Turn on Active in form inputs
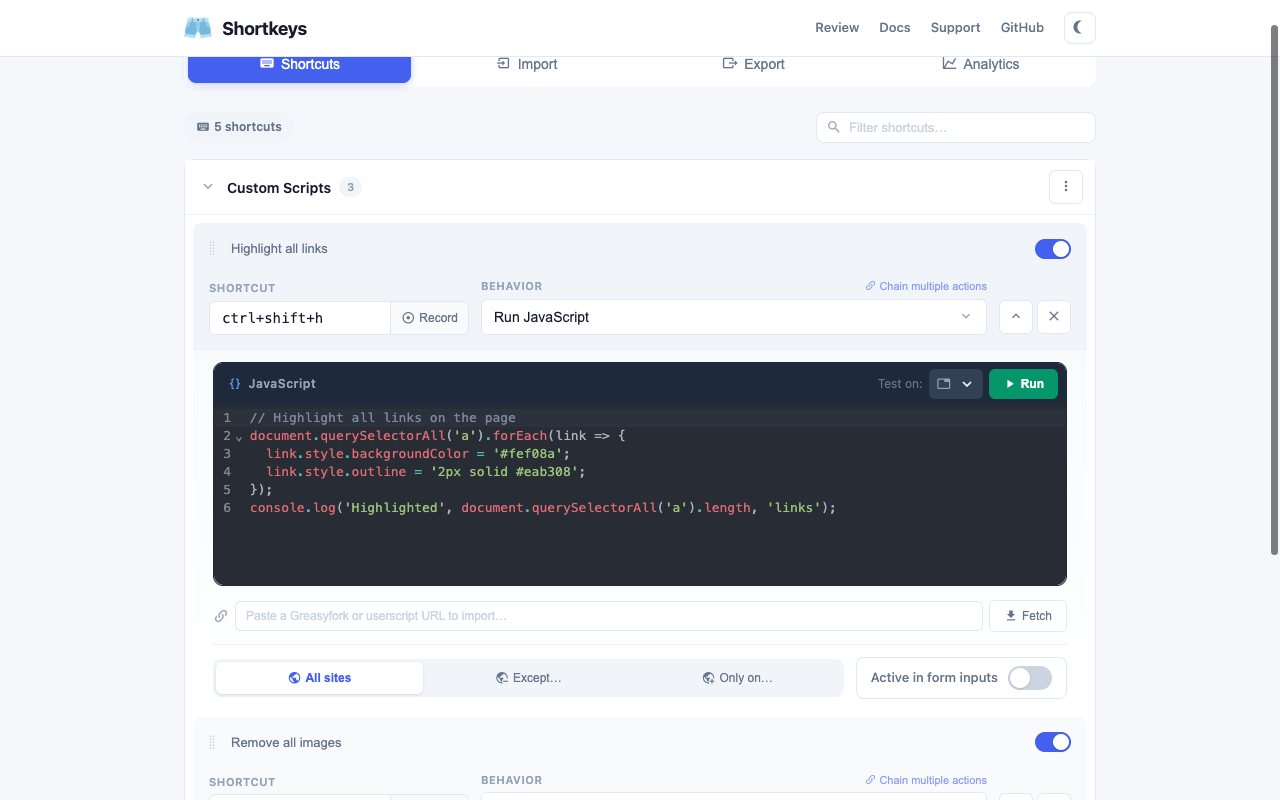This screenshot has width=1280, height=800. pyautogui.click(x=1030, y=678)
